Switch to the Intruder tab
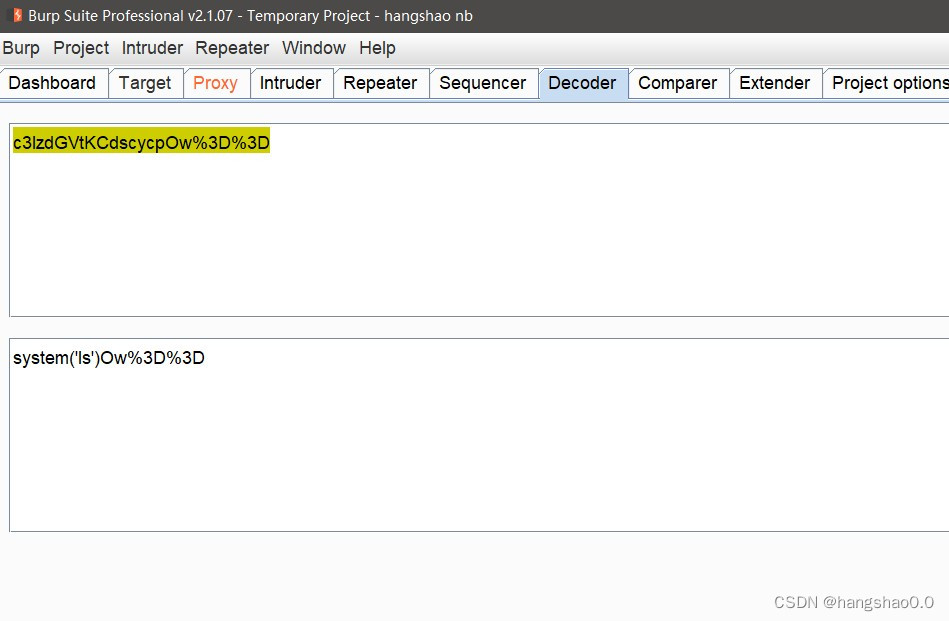 tap(291, 83)
